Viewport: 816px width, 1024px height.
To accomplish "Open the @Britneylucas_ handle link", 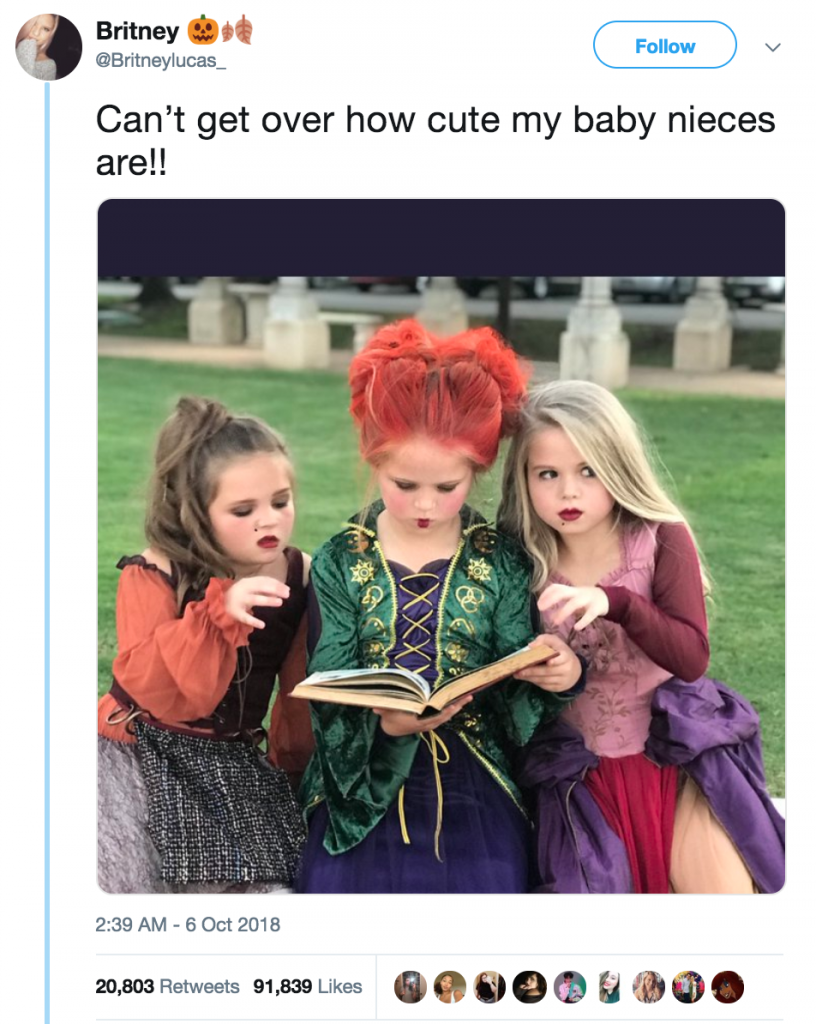I will click(161, 61).
